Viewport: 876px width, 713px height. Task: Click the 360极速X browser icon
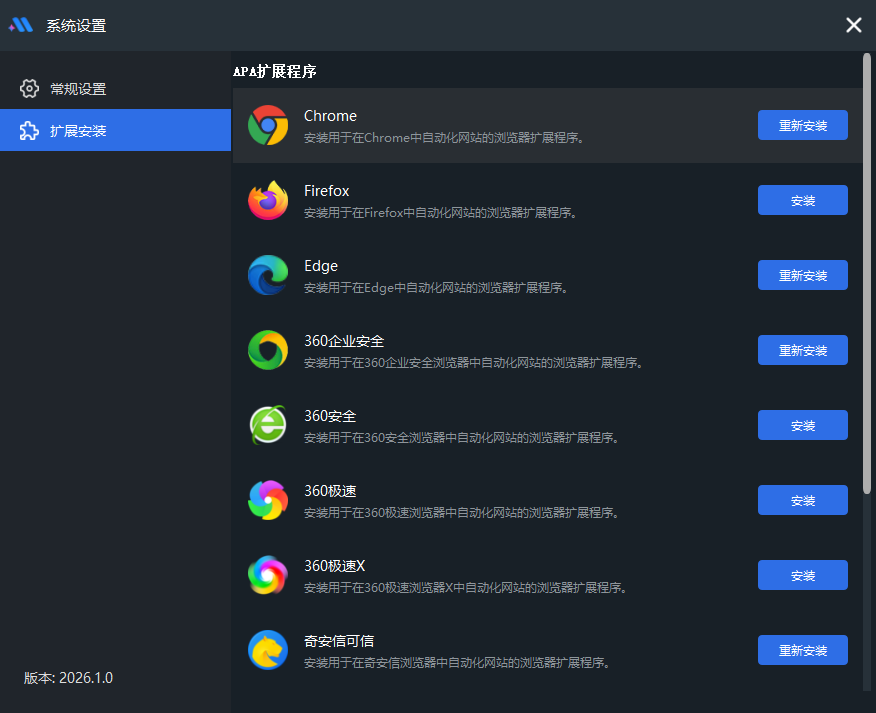coord(268,575)
